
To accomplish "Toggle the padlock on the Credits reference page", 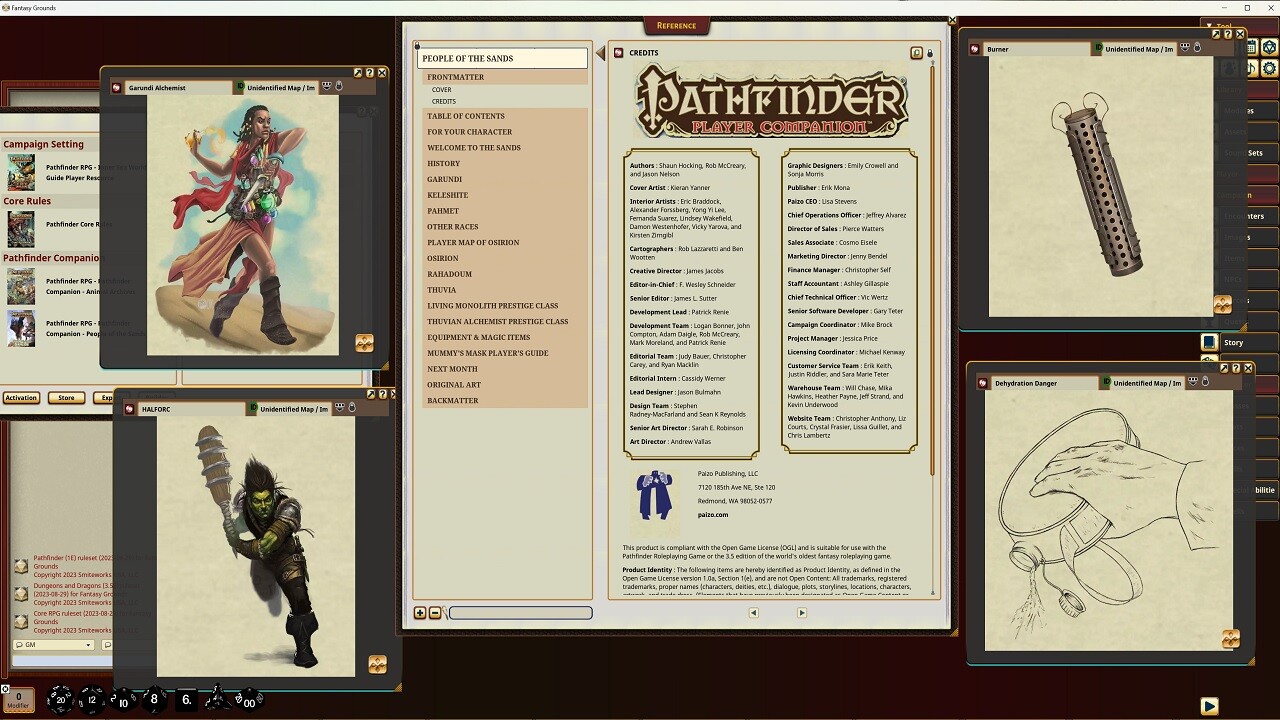I will pos(928,53).
